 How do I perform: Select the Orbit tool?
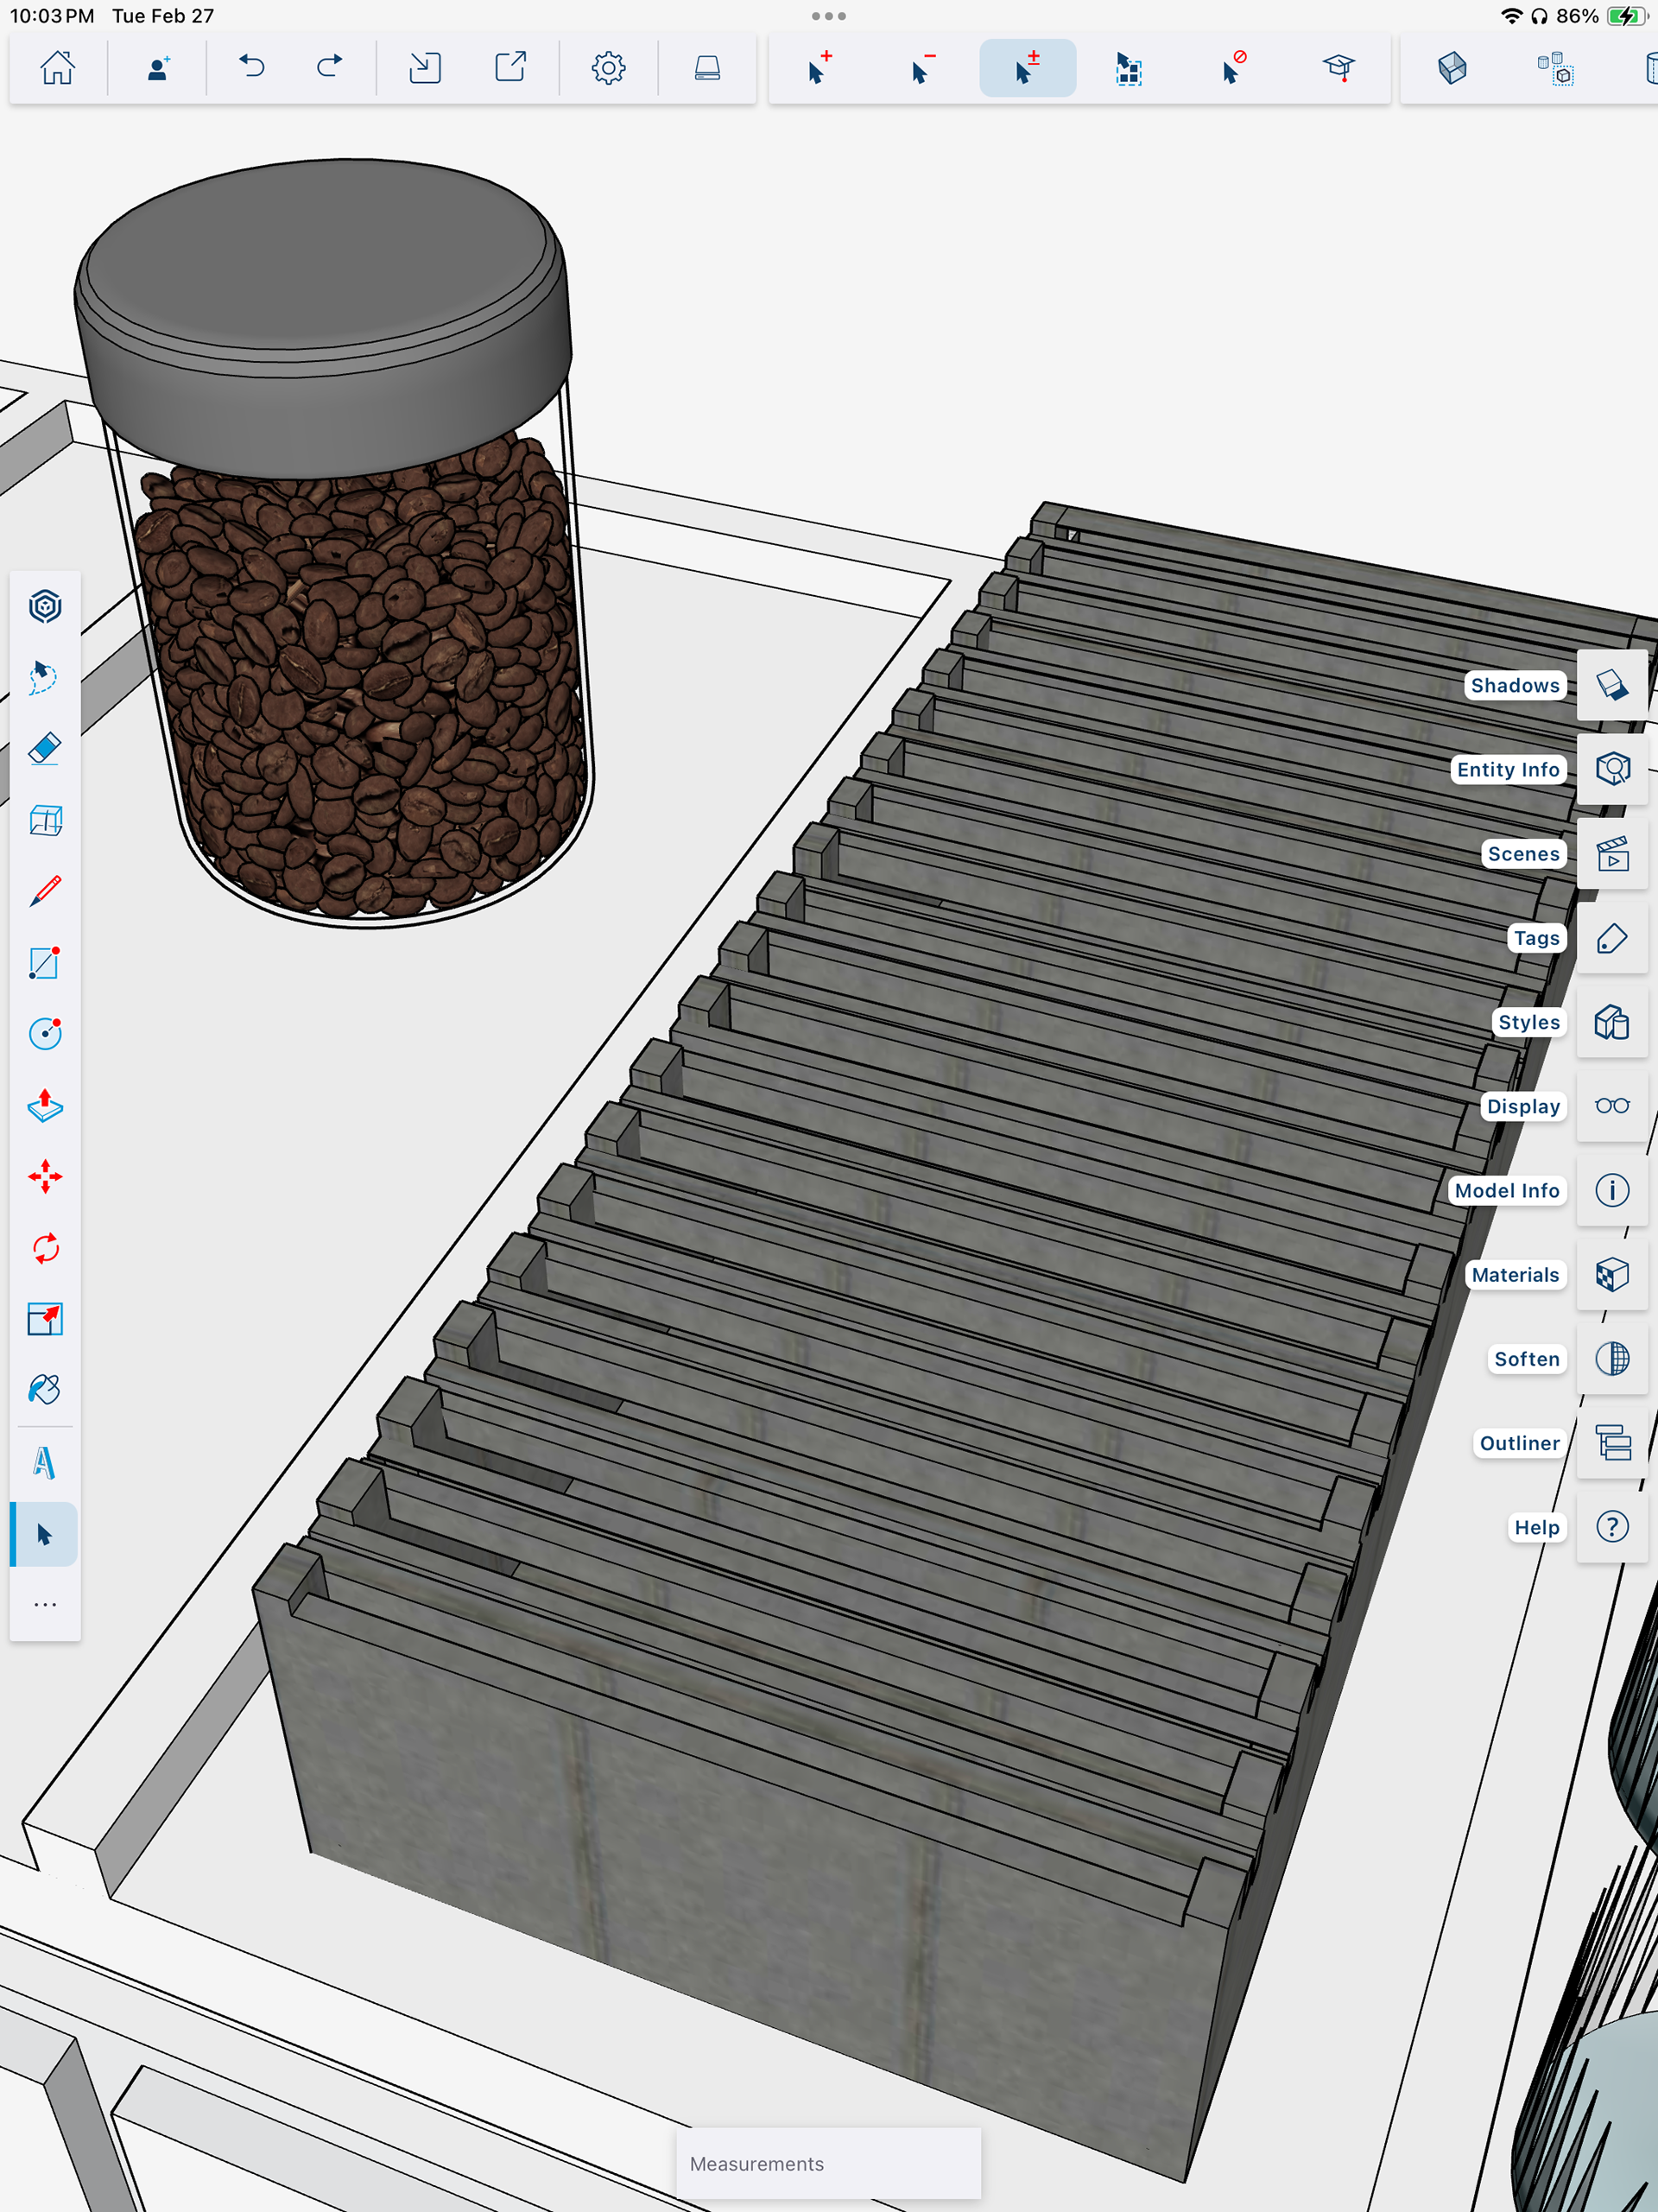coord(45,607)
